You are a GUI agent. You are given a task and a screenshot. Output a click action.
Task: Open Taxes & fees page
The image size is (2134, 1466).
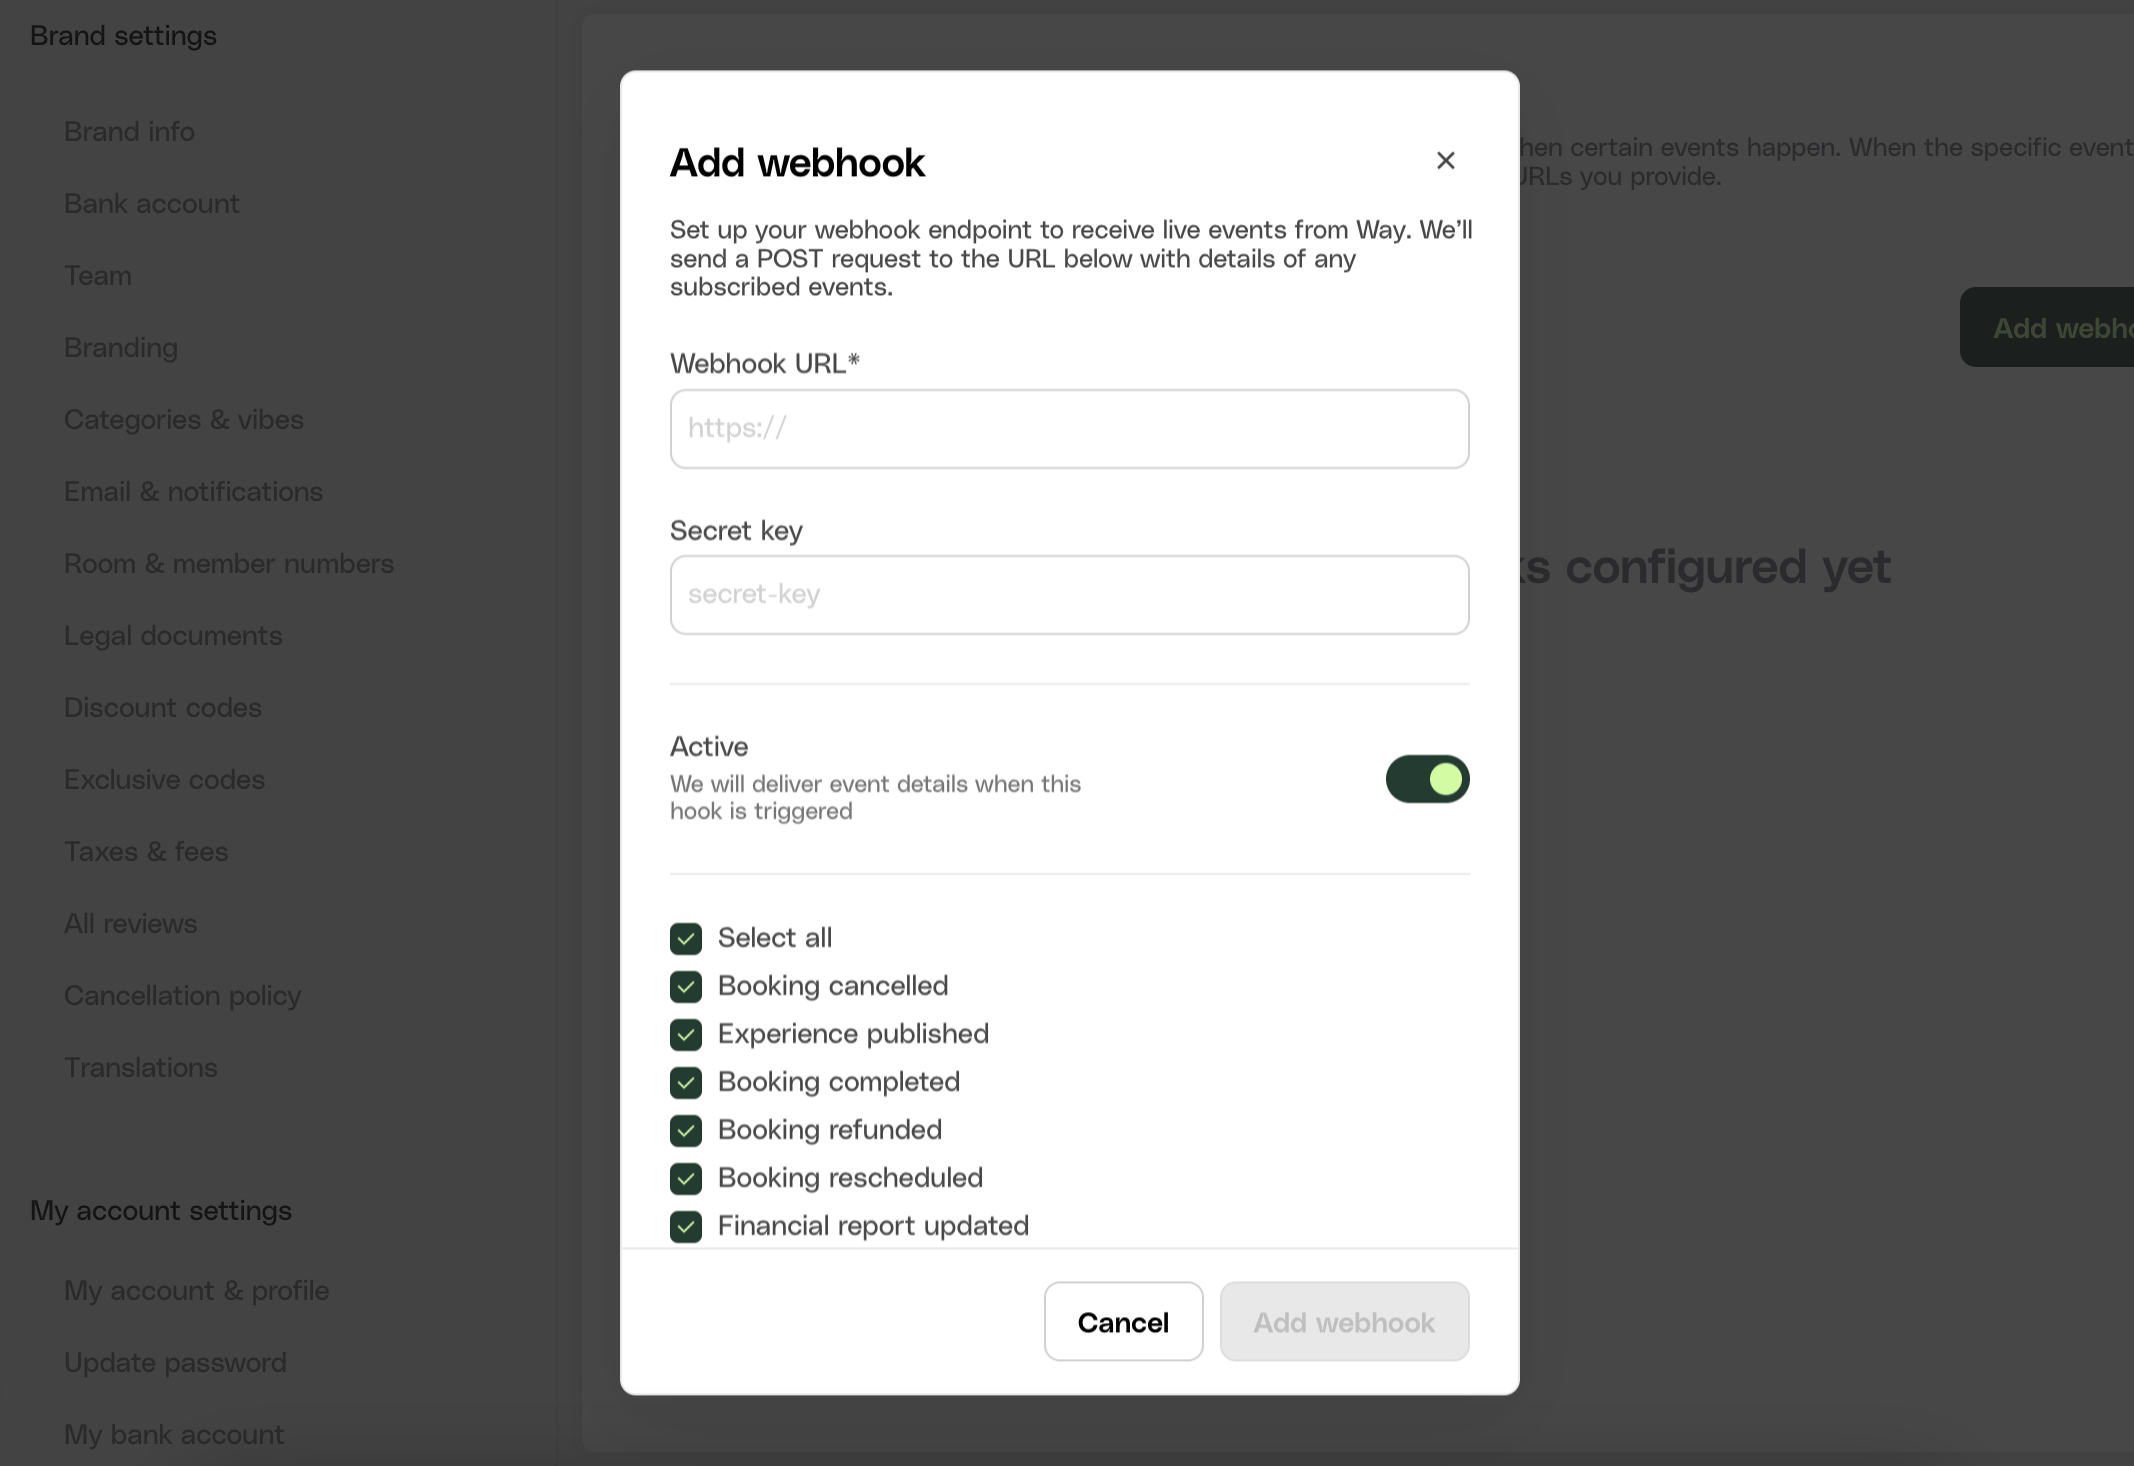[146, 852]
